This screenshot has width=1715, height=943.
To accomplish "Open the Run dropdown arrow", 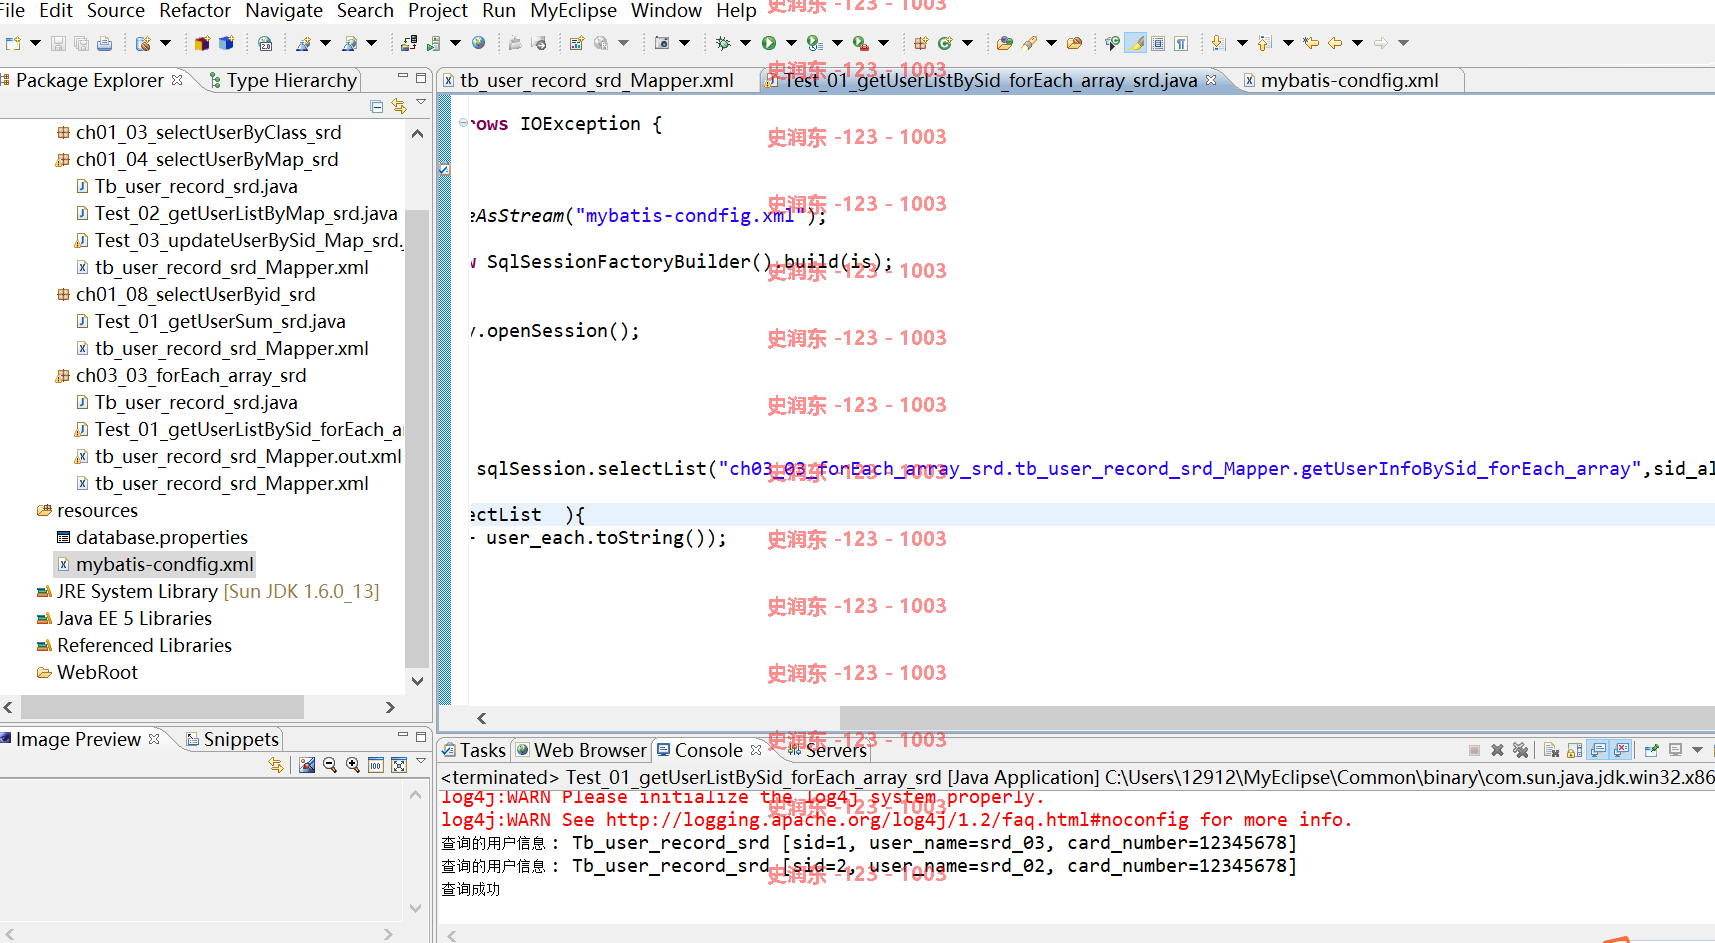I will tap(791, 43).
